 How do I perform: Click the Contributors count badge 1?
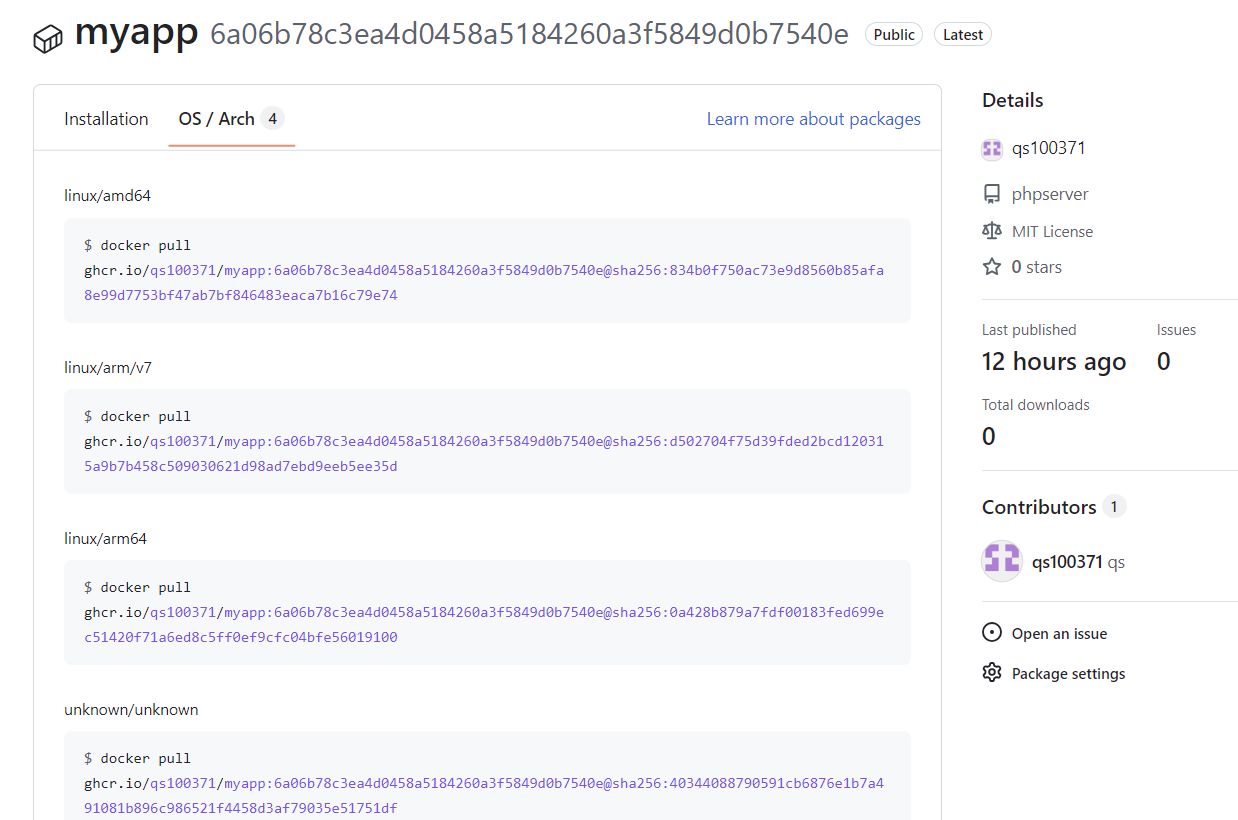pos(1114,507)
